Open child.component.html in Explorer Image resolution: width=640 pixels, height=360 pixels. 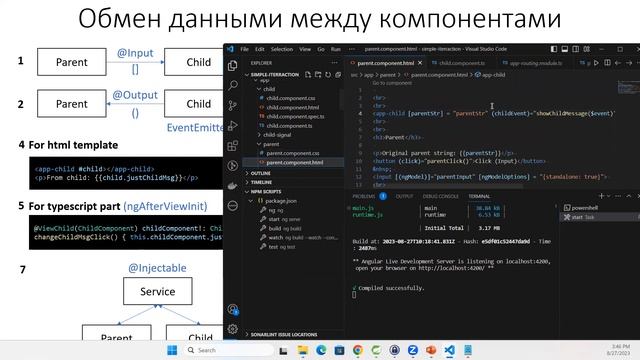(x=293, y=107)
